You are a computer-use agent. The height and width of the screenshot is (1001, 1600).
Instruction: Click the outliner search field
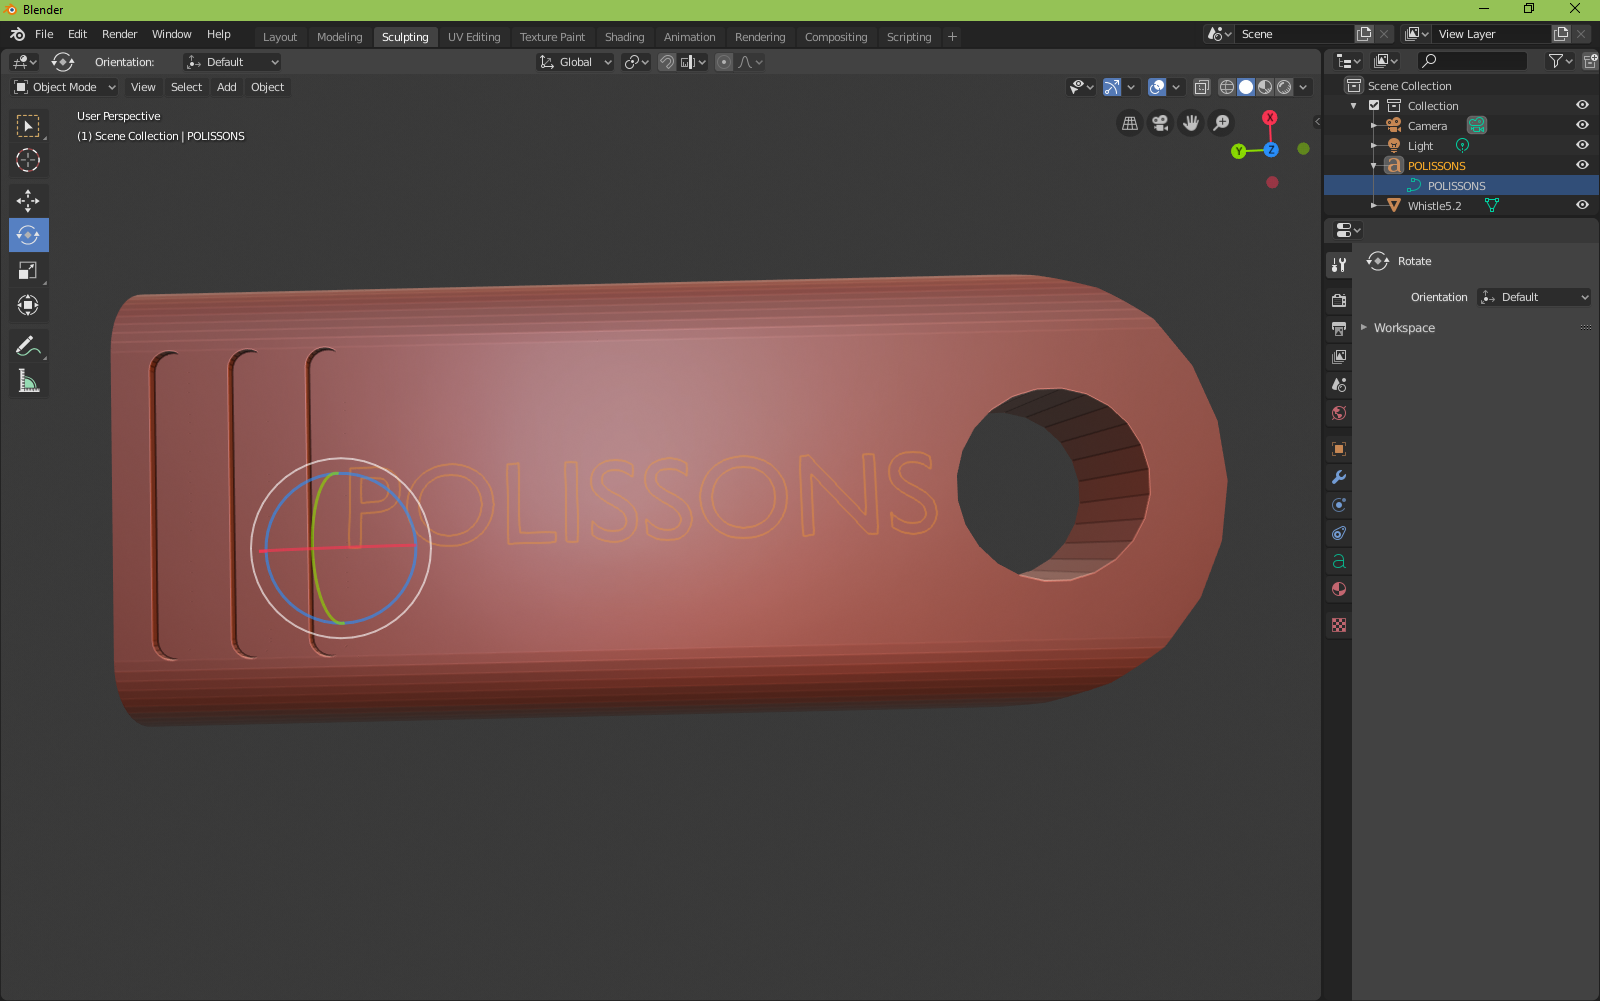[x=1472, y=61]
